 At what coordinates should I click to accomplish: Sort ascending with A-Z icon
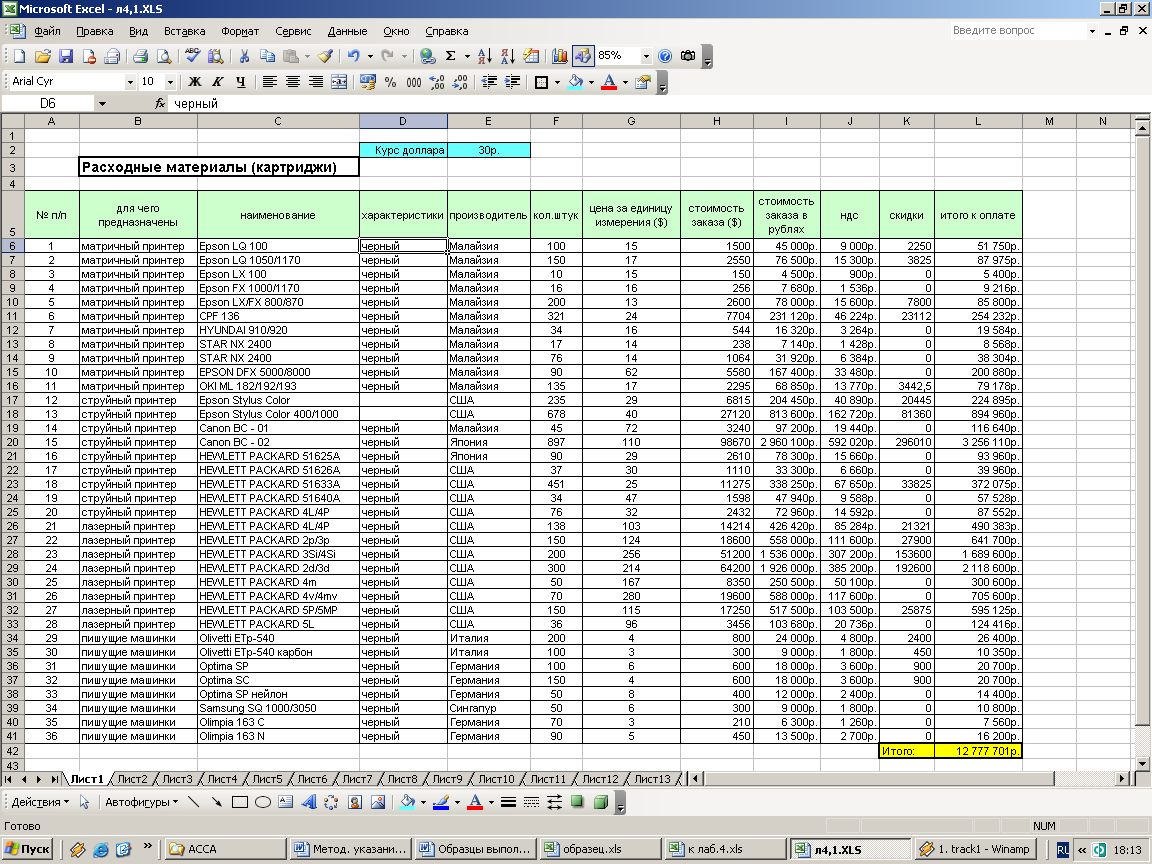(485, 56)
